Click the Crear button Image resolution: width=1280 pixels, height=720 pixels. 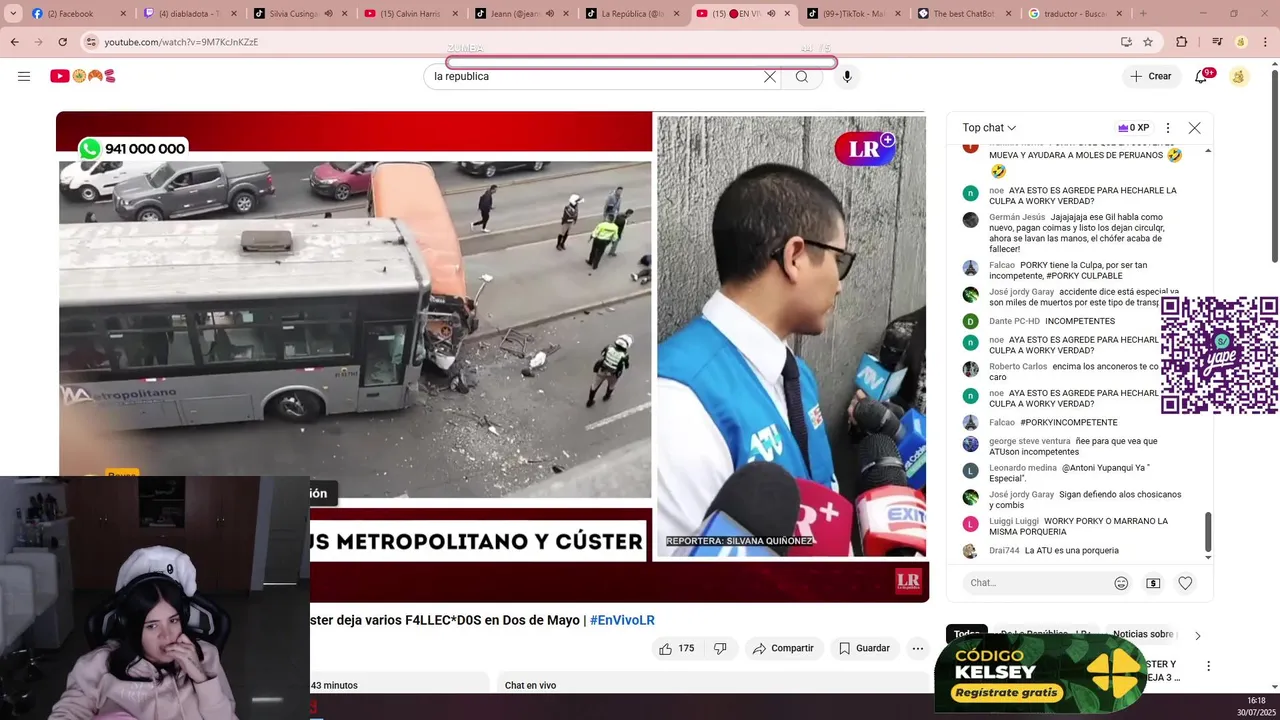tap(1151, 76)
